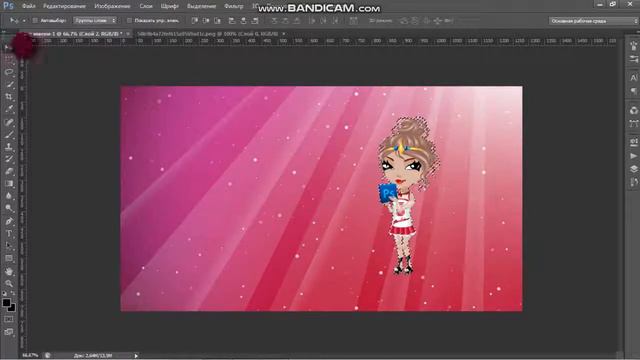The width and height of the screenshot is (640, 360).
Task: Select the Zoom tool
Action: (x=9, y=284)
